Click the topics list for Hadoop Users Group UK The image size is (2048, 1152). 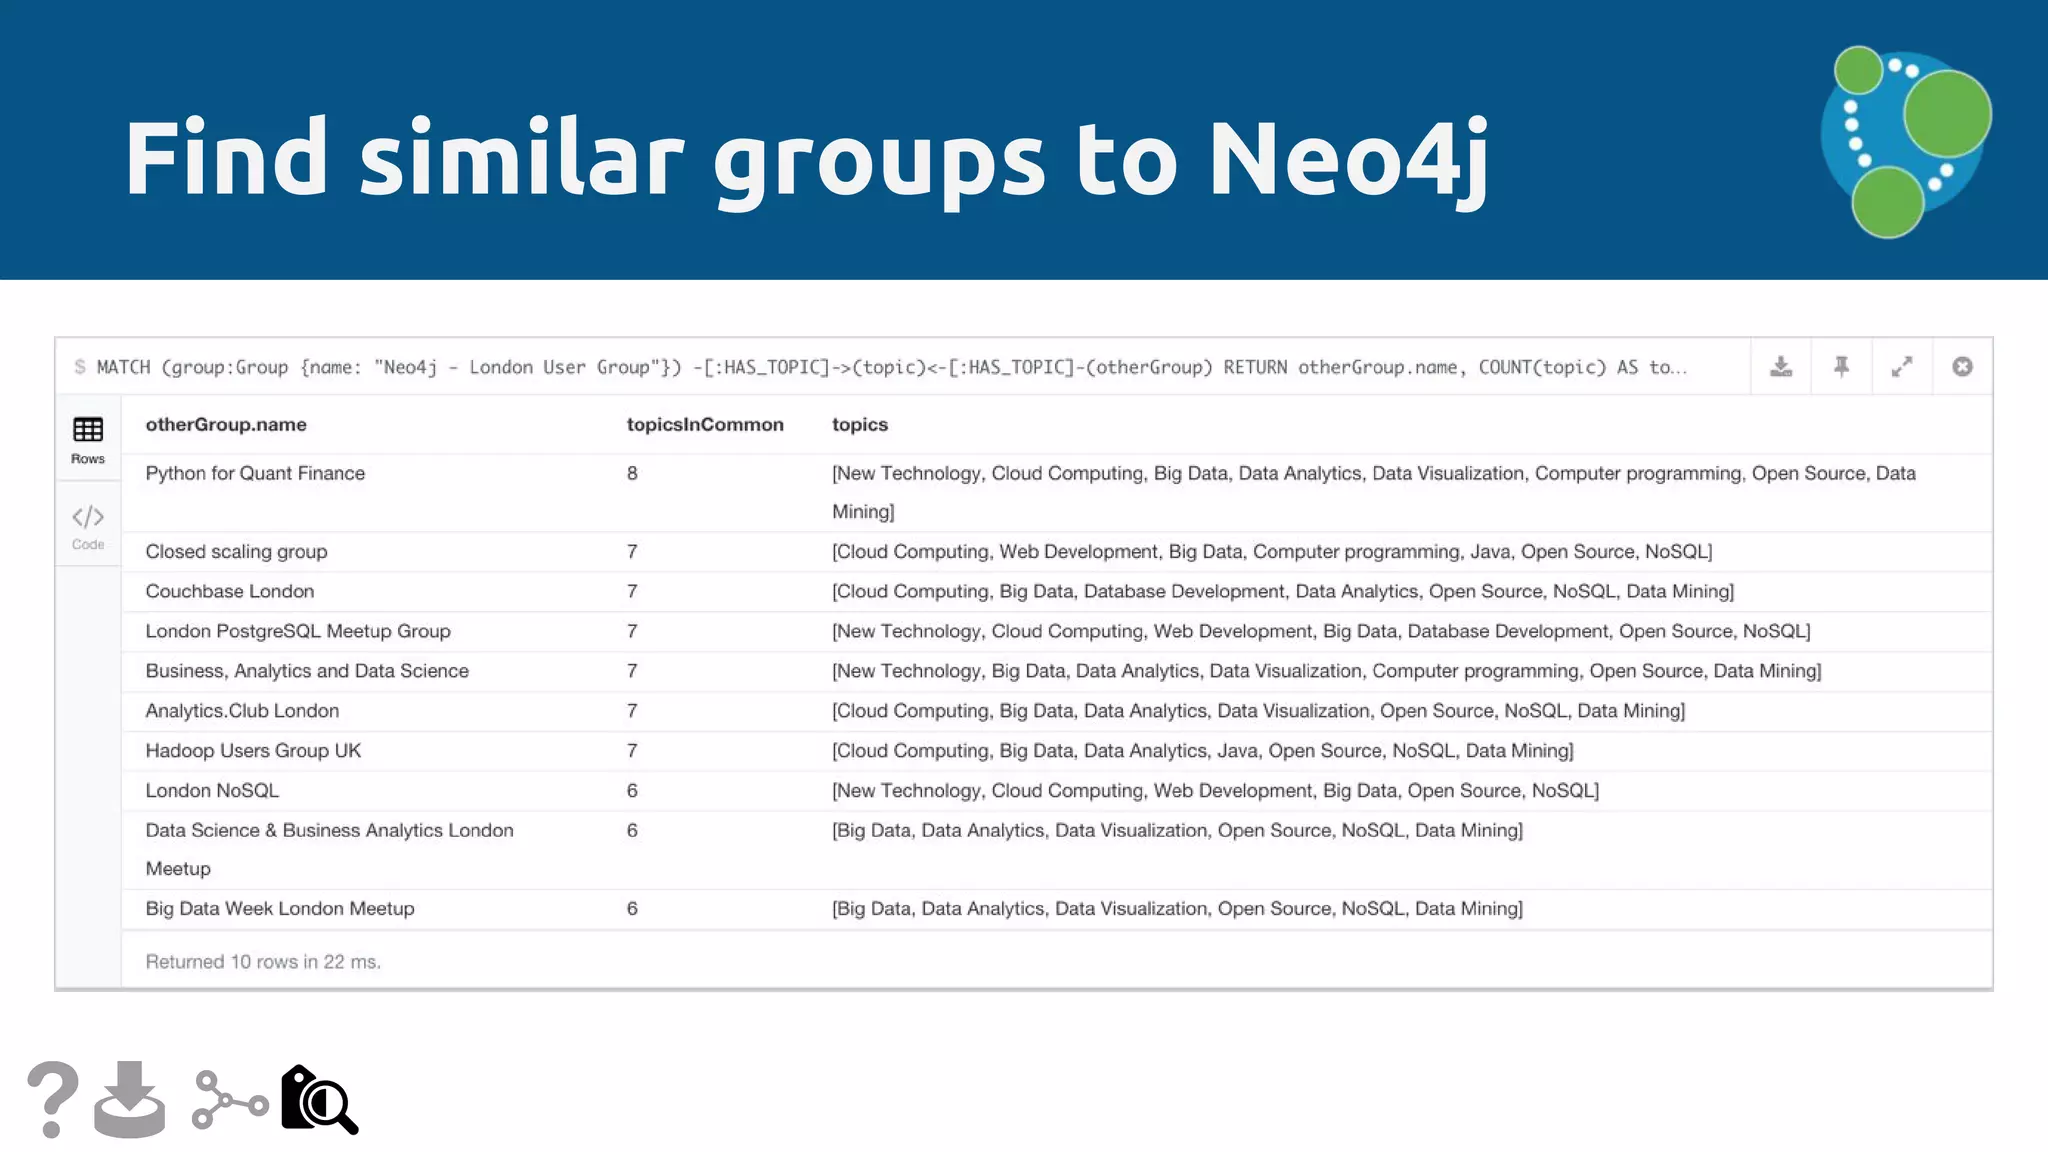(1203, 751)
